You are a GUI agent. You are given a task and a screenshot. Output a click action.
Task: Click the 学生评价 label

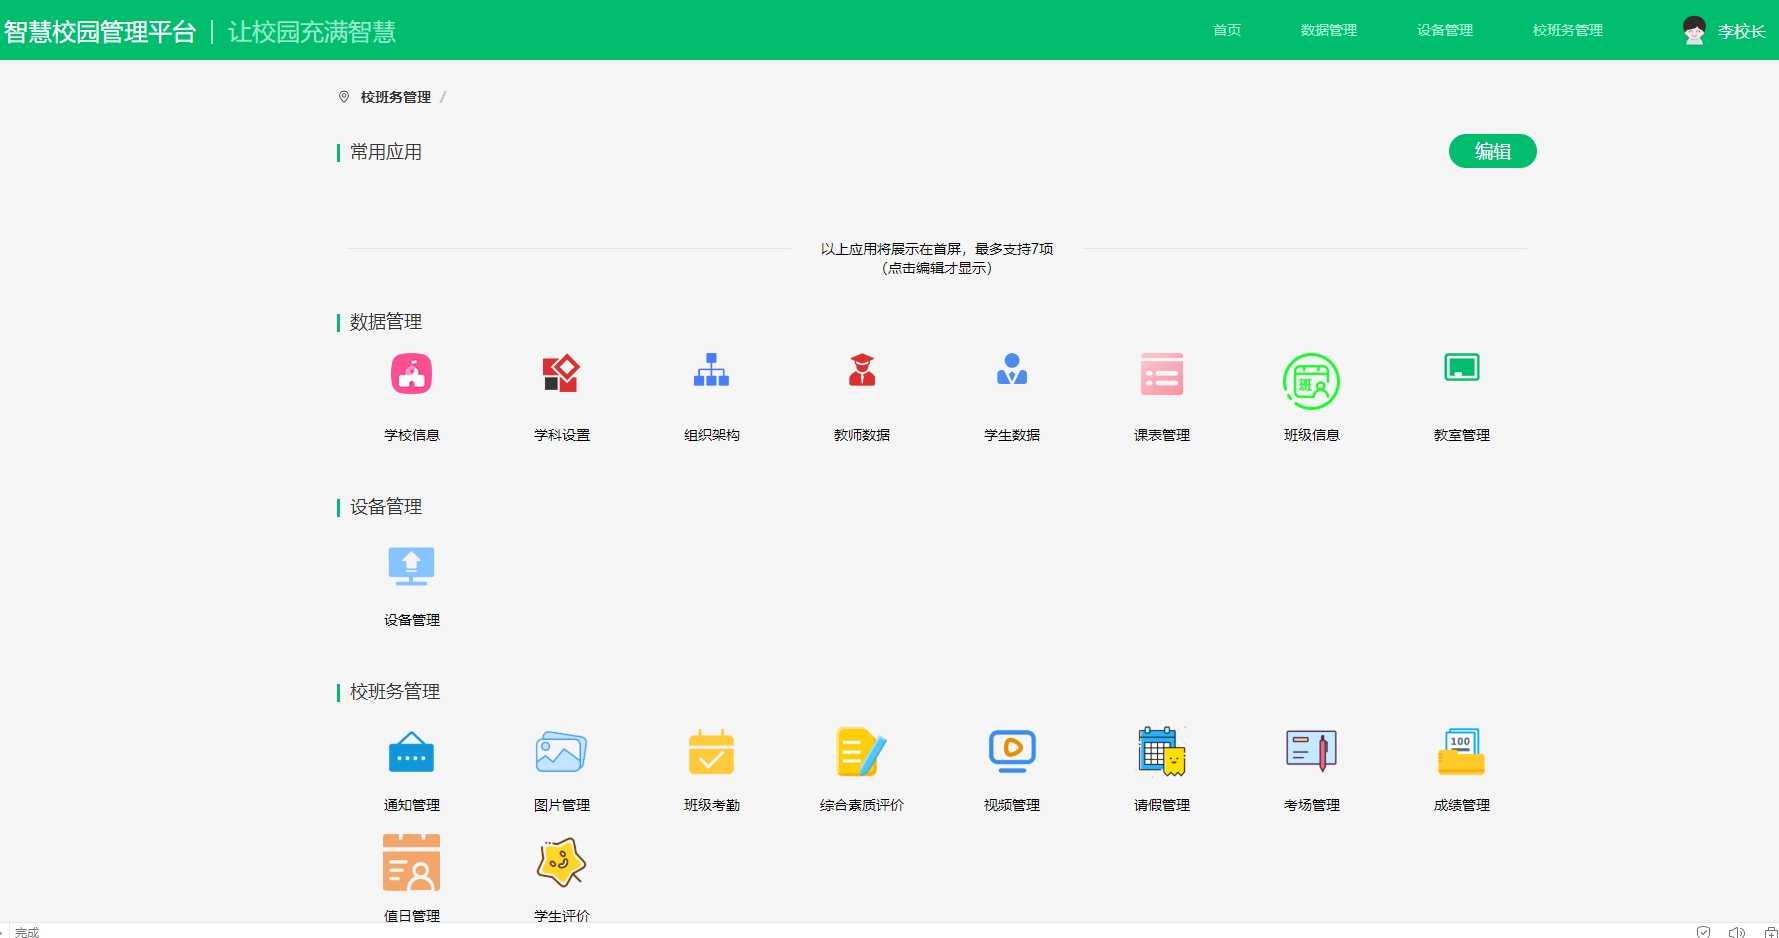tap(562, 916)
